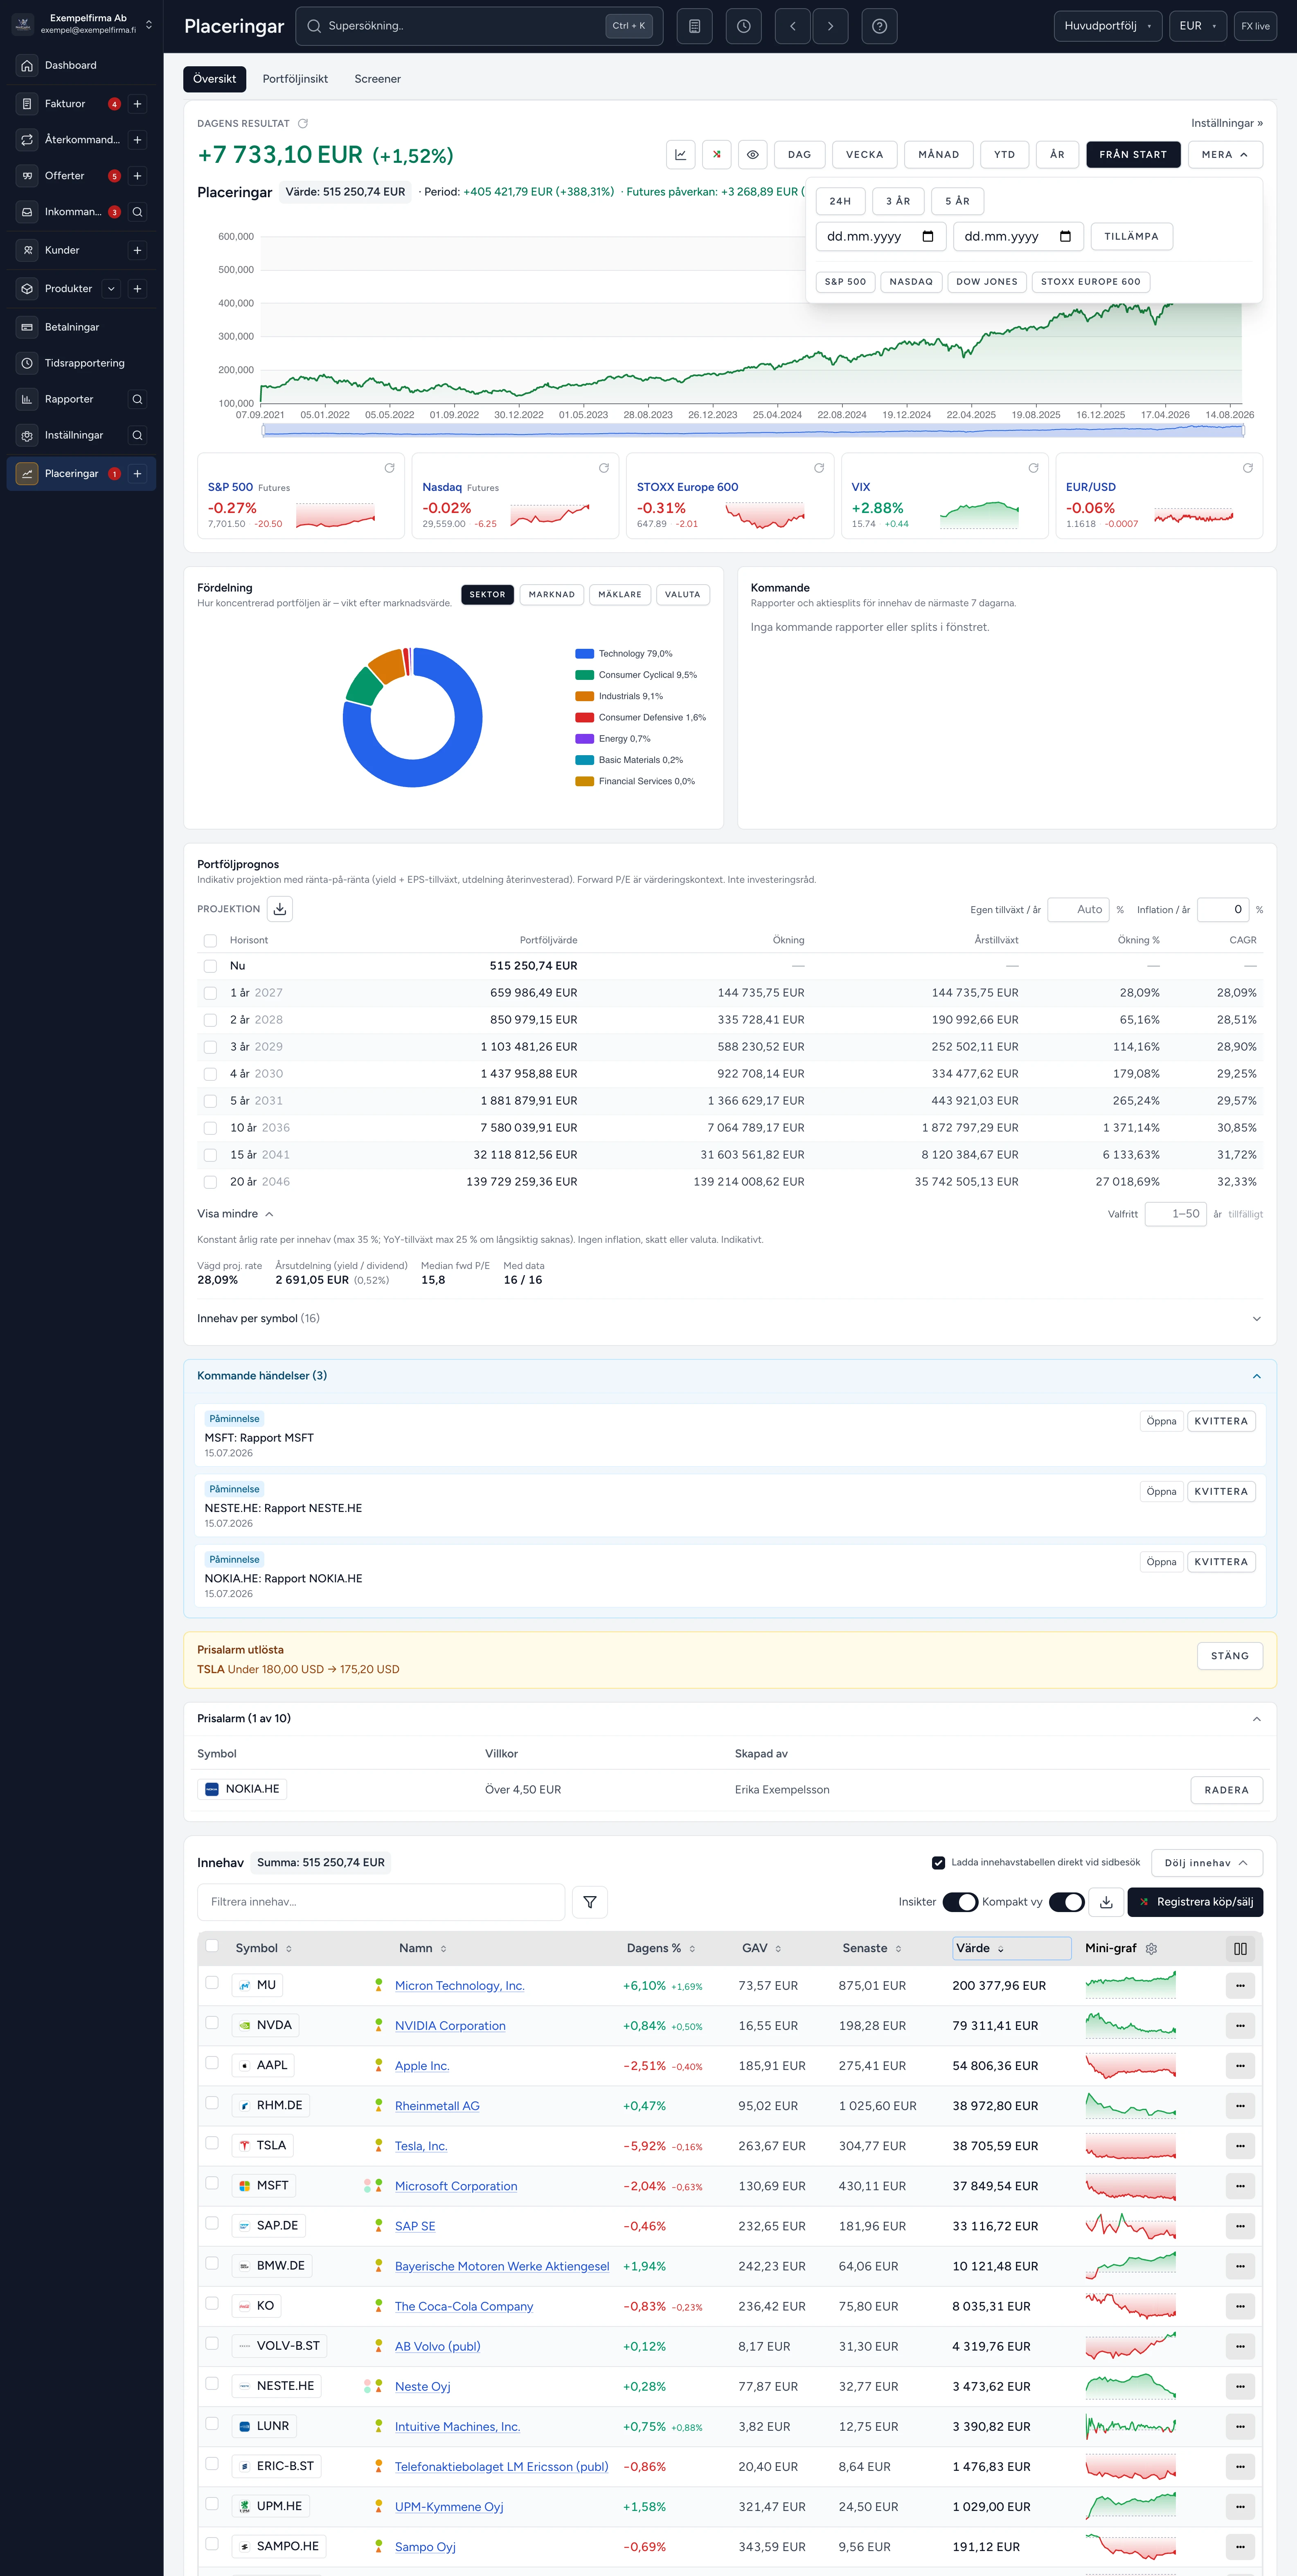This screenshot has width=1297, height=2576.
Task: Click the Registrera köp/sälj button
Action: (1195, 1901)
